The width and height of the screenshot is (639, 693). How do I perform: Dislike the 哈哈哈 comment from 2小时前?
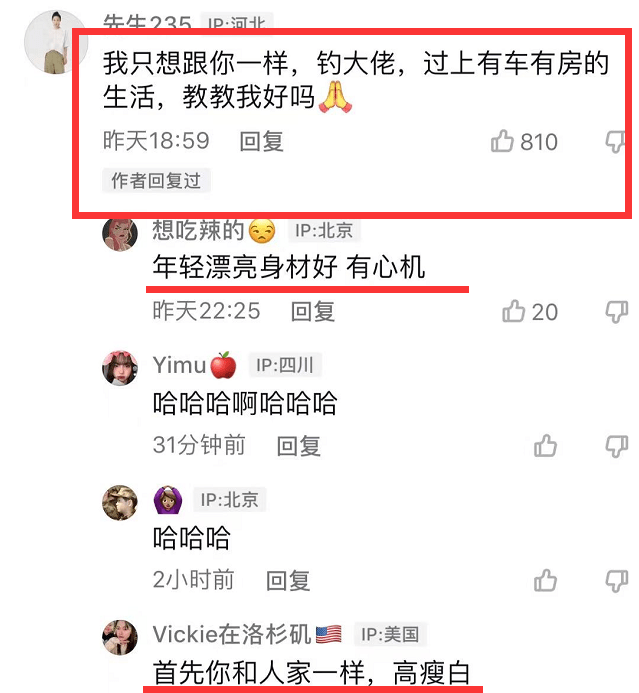(616, 580)
